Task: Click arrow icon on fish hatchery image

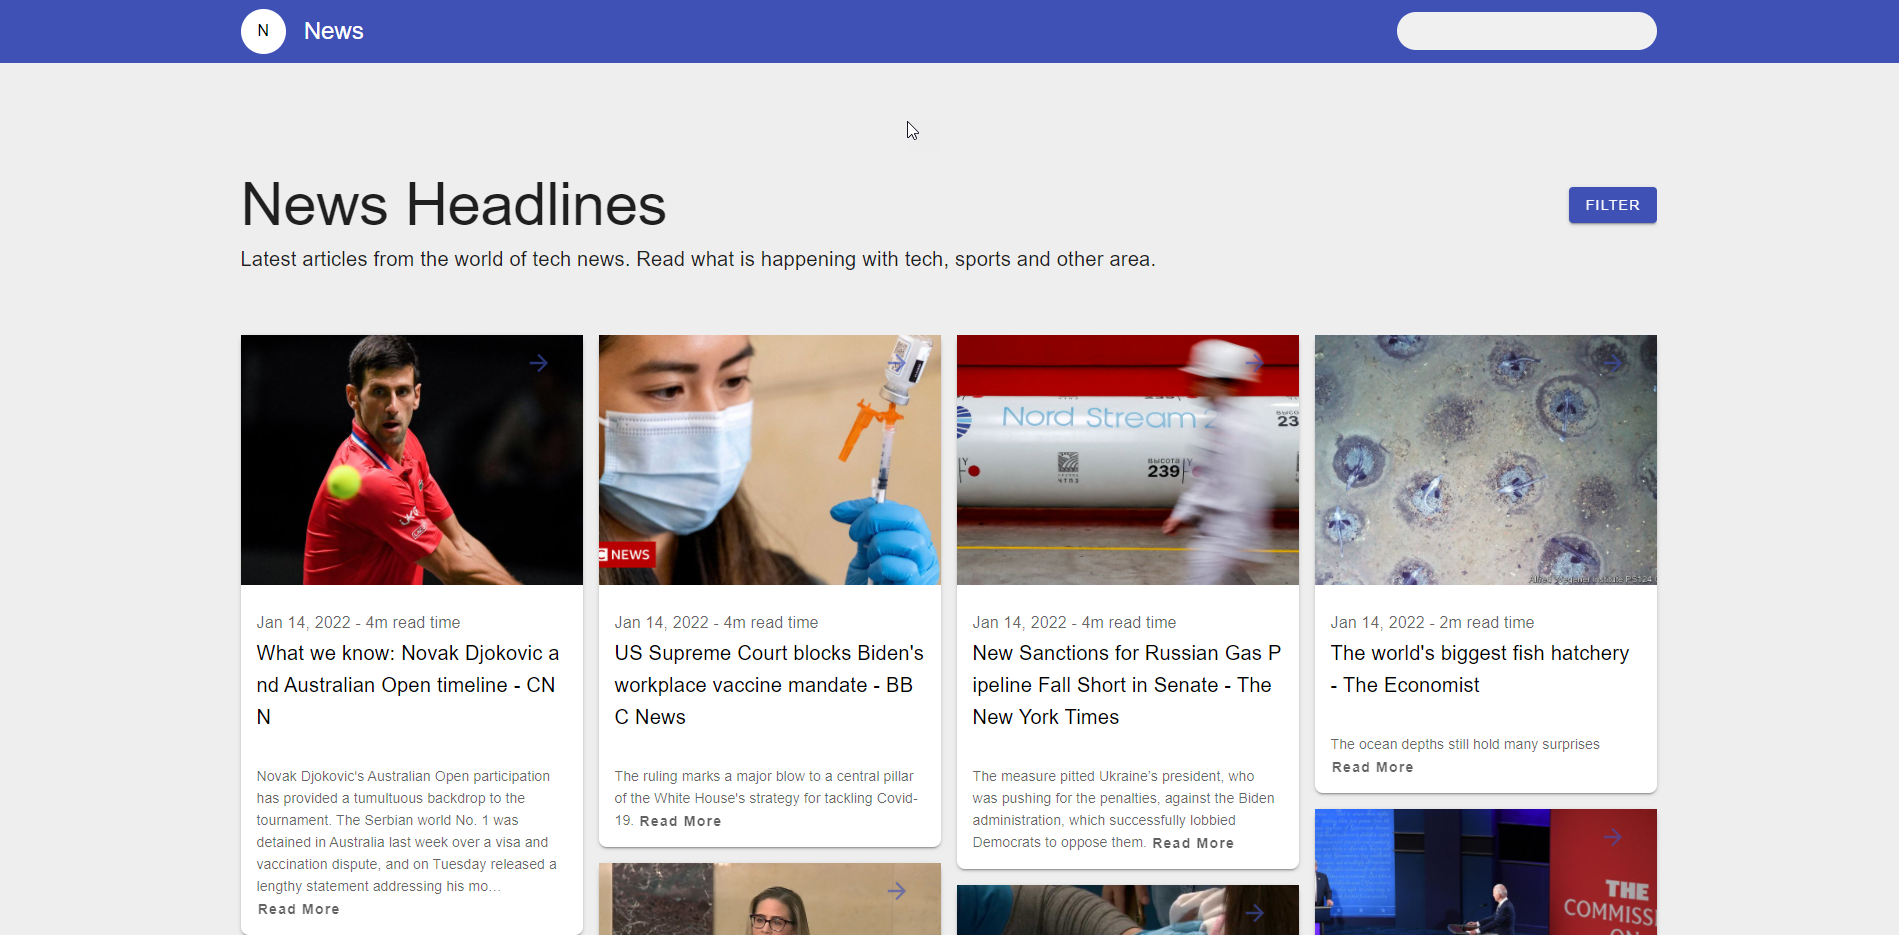Action: click(1613, 363)
